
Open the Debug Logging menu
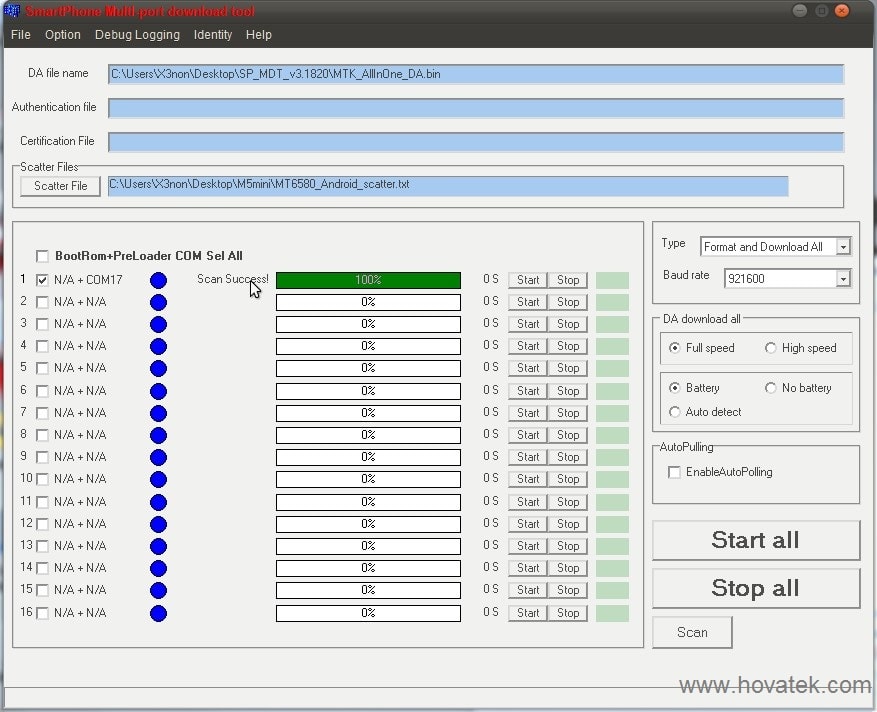pyautogui.click(x=137, y=34)
